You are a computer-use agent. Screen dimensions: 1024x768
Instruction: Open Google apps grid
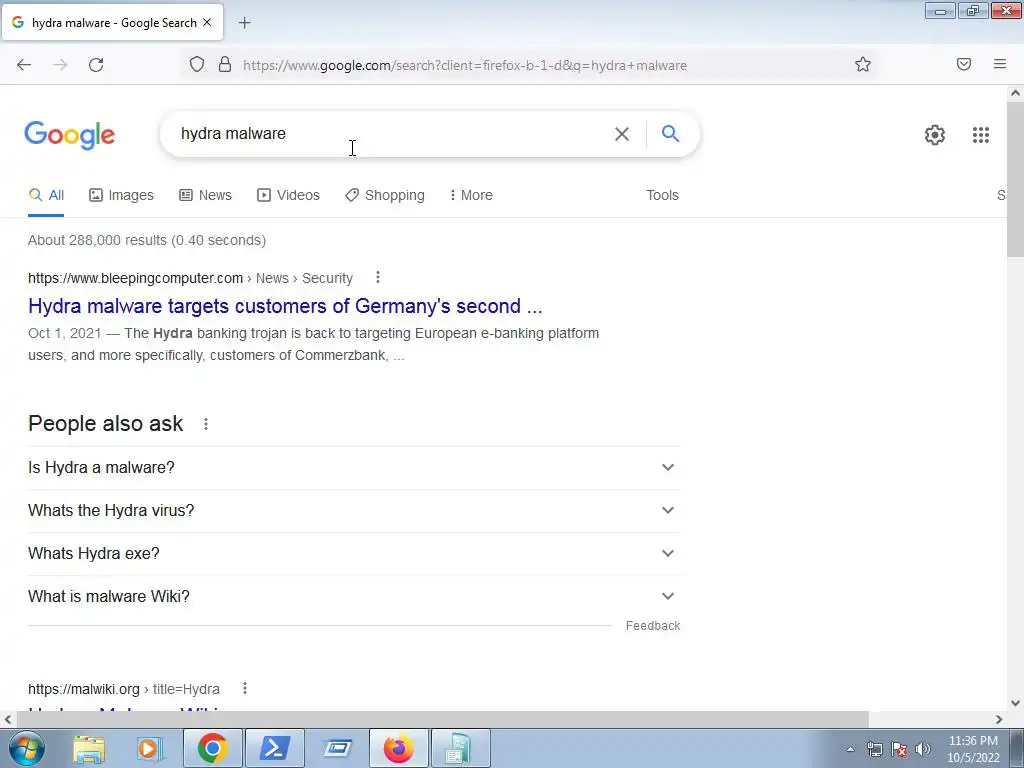(x=980, y=135)
